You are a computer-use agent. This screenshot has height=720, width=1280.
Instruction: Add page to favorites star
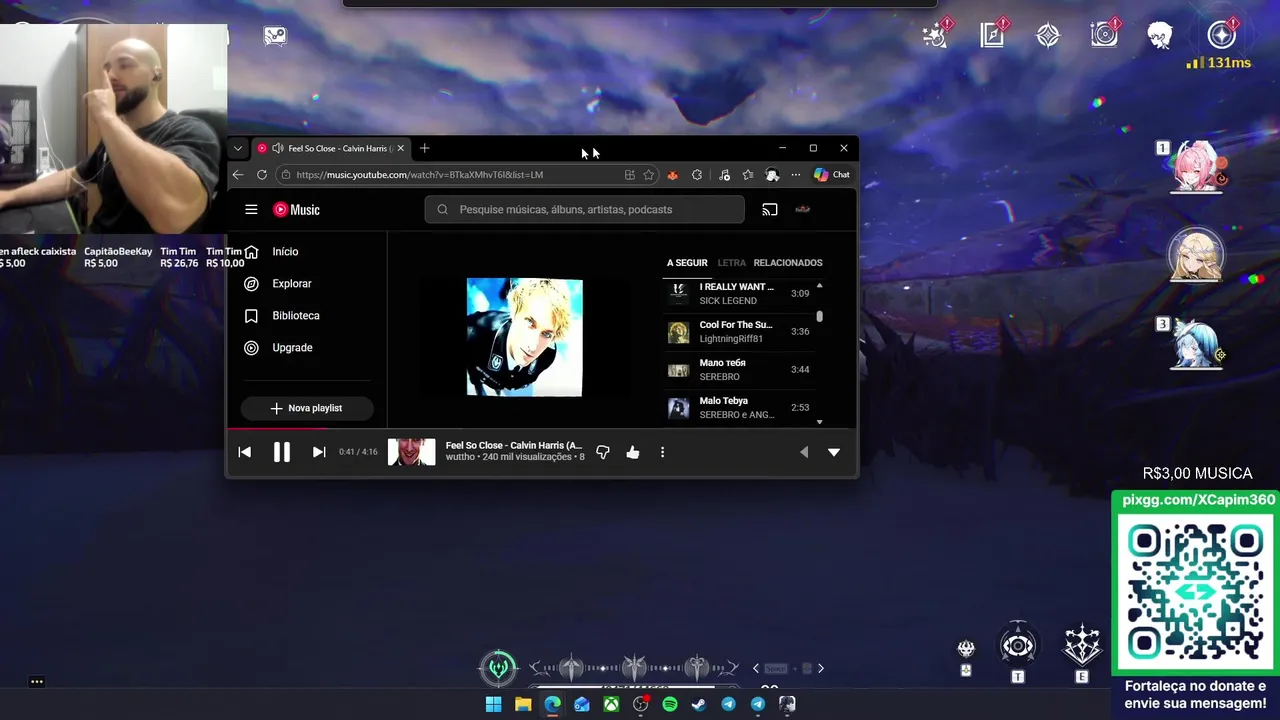tap(649, 175)
